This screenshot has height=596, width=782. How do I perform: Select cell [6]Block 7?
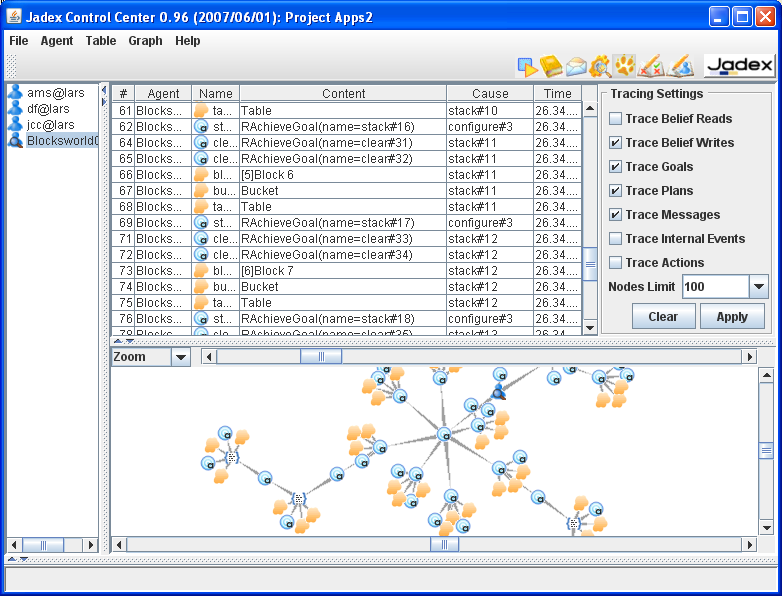343,270
